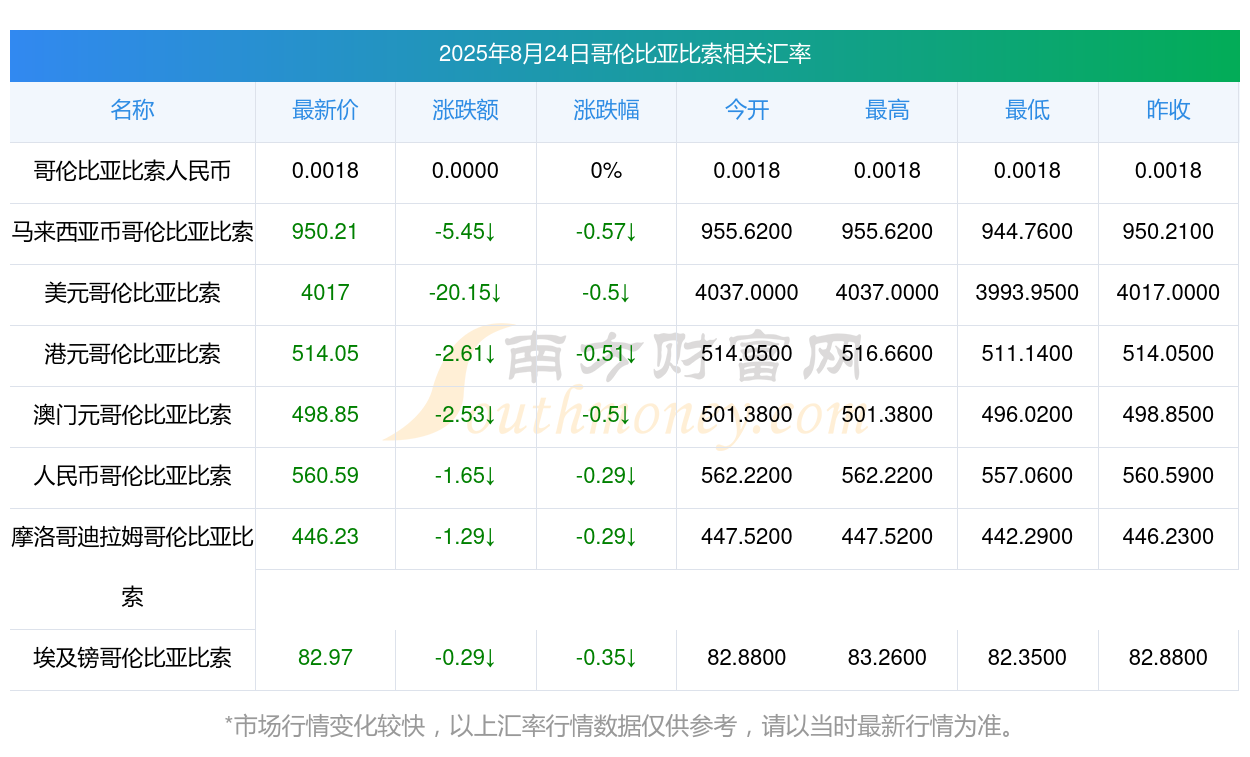Click the row name 哥伦比亚比索人民币
Viewport: 1250px width, 757px height.
(132, 171)
